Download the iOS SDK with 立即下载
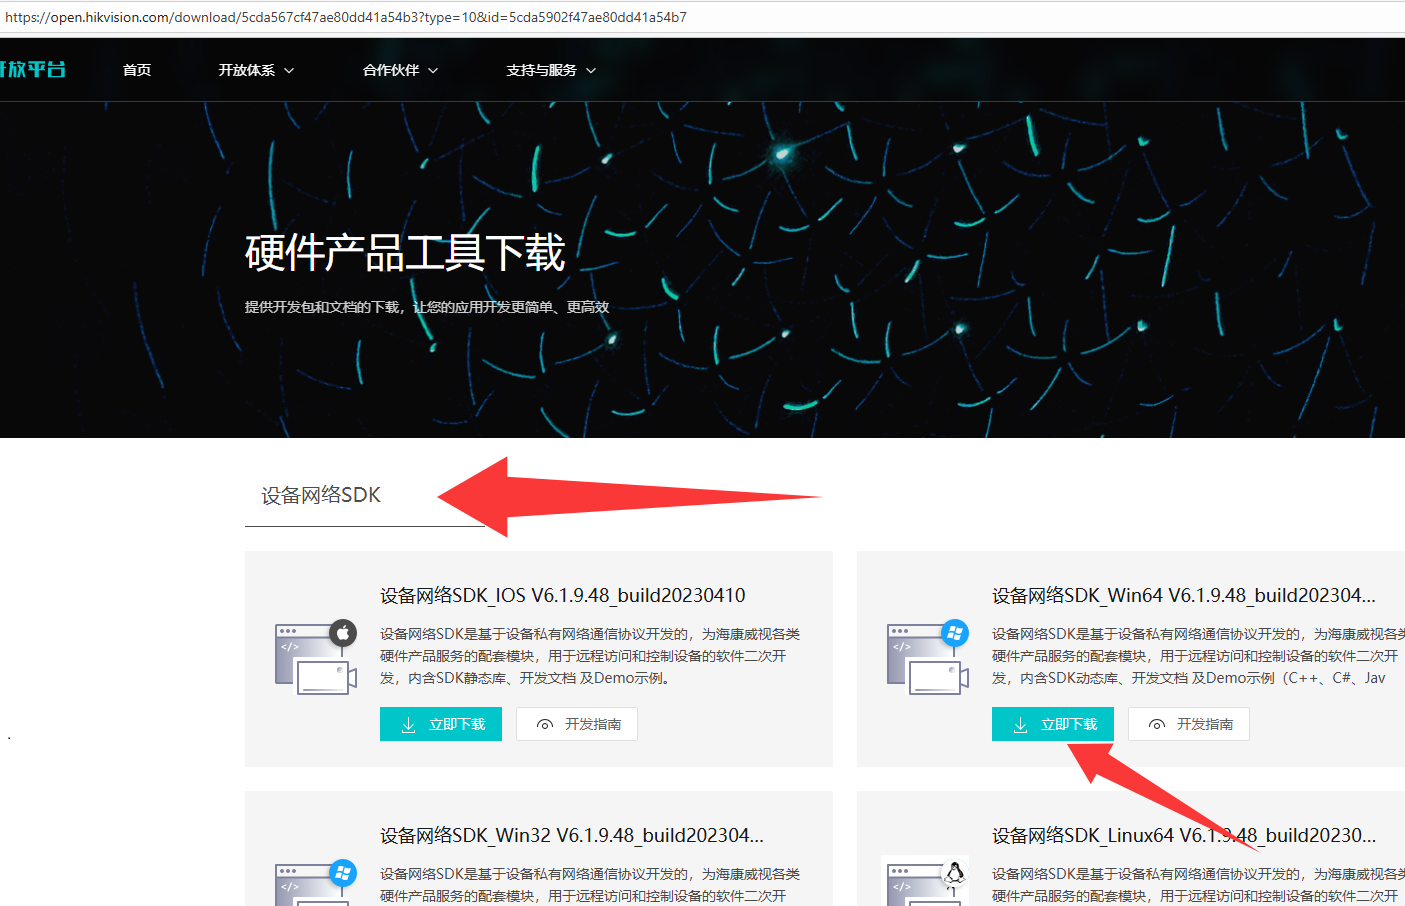The image size is (1405, 906). (x=440, y=724)
